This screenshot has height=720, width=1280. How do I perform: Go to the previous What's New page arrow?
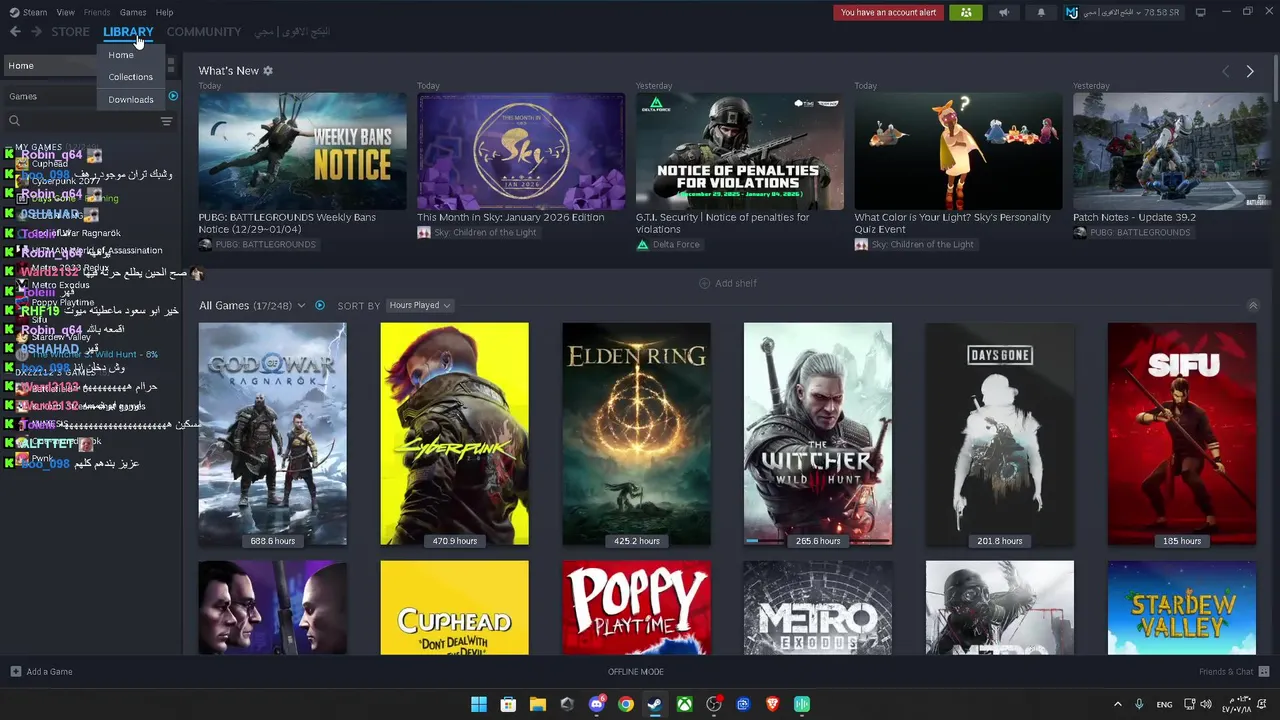[x=1226, y=71]
